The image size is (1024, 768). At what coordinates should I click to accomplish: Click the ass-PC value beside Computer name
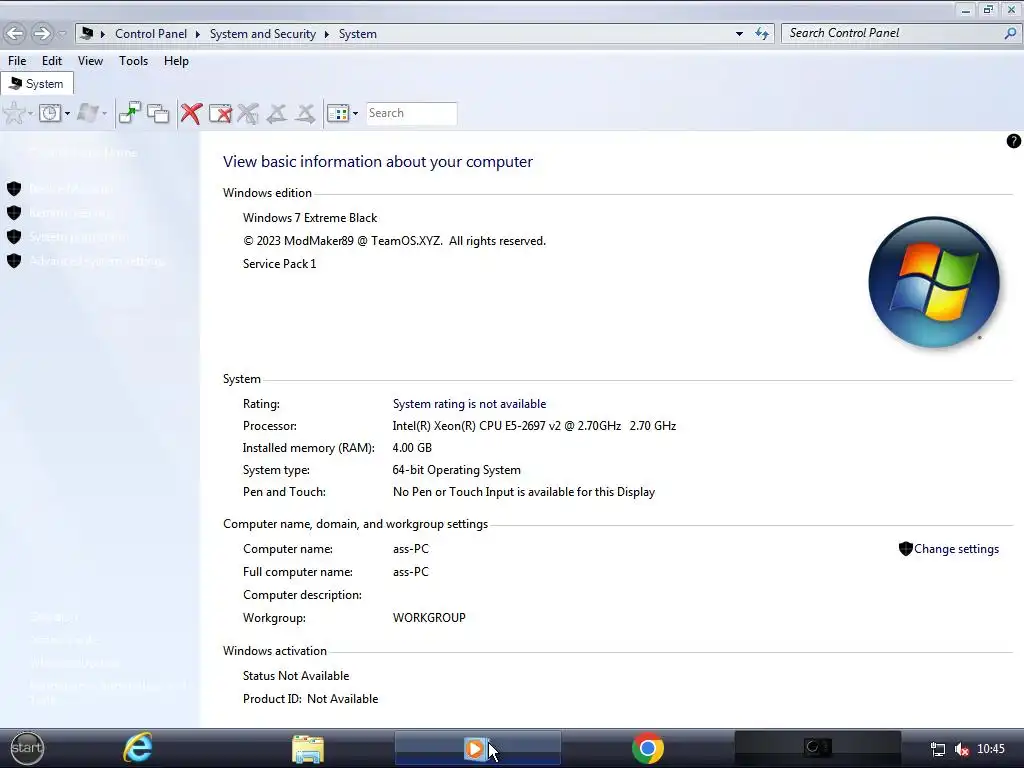click(x=411, y=549)
